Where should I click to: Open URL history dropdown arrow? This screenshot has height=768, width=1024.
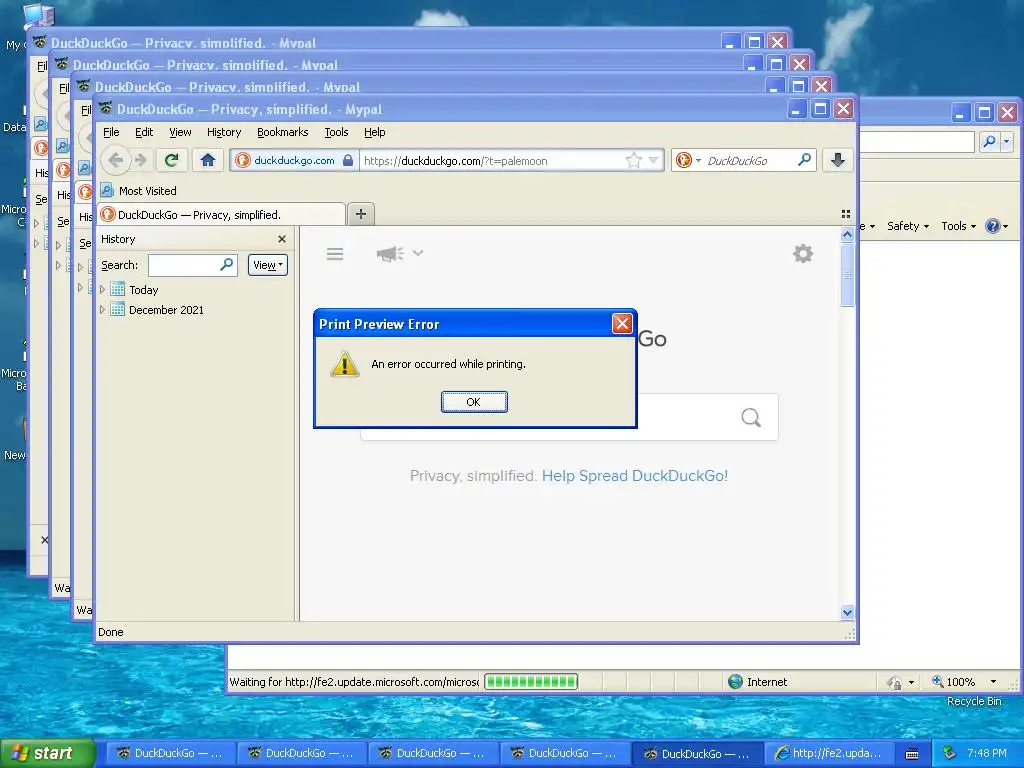tap(654, 161)
